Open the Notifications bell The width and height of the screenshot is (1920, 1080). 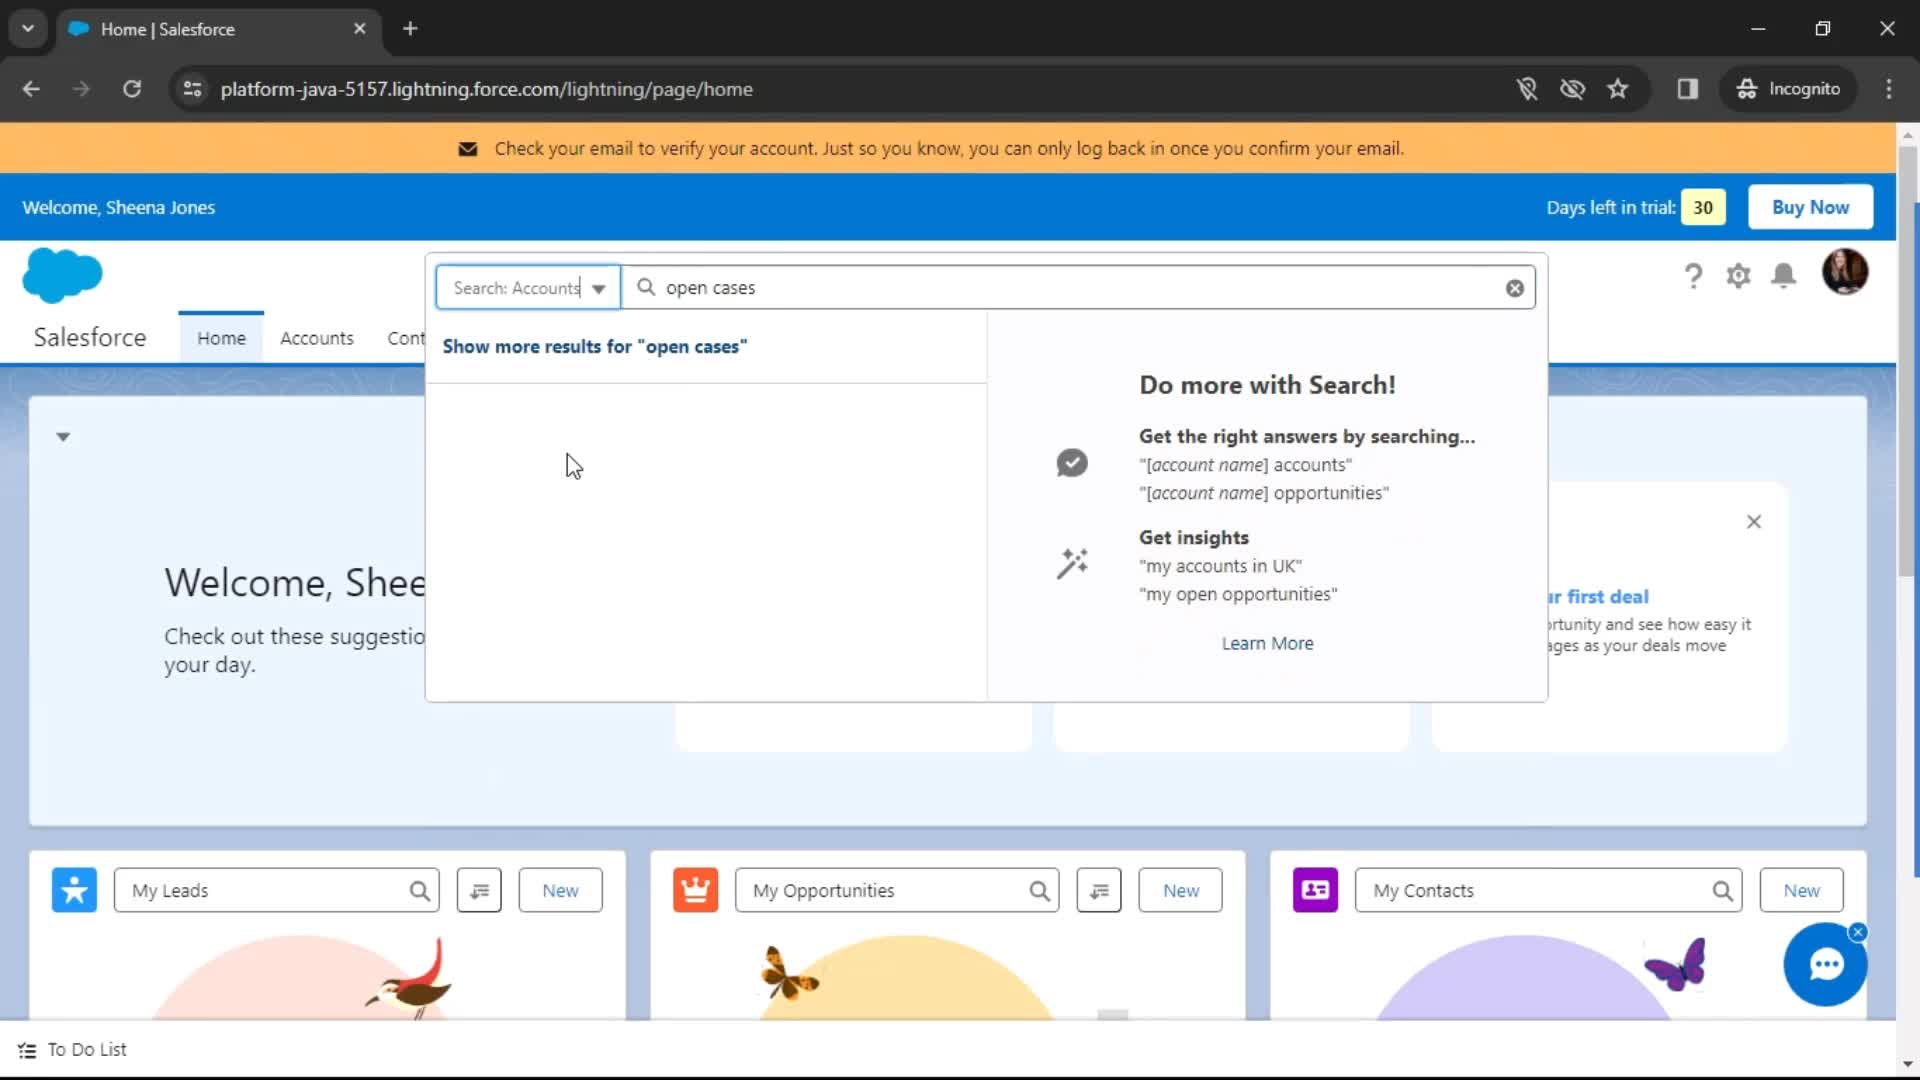click(x=1783, y=276)
